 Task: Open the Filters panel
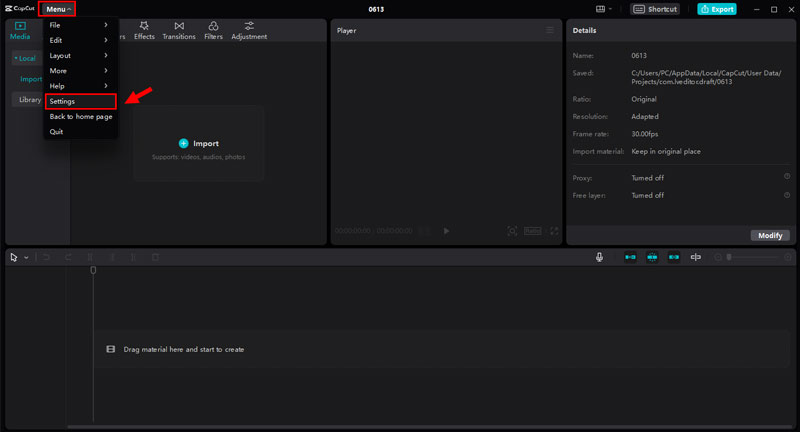[213, 30]
